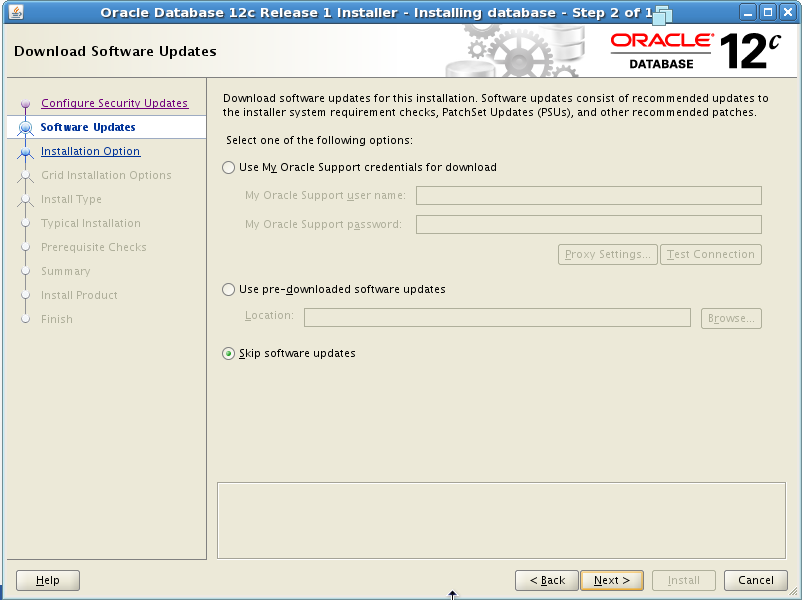Click Test Connection button

[x=711, y=255]
